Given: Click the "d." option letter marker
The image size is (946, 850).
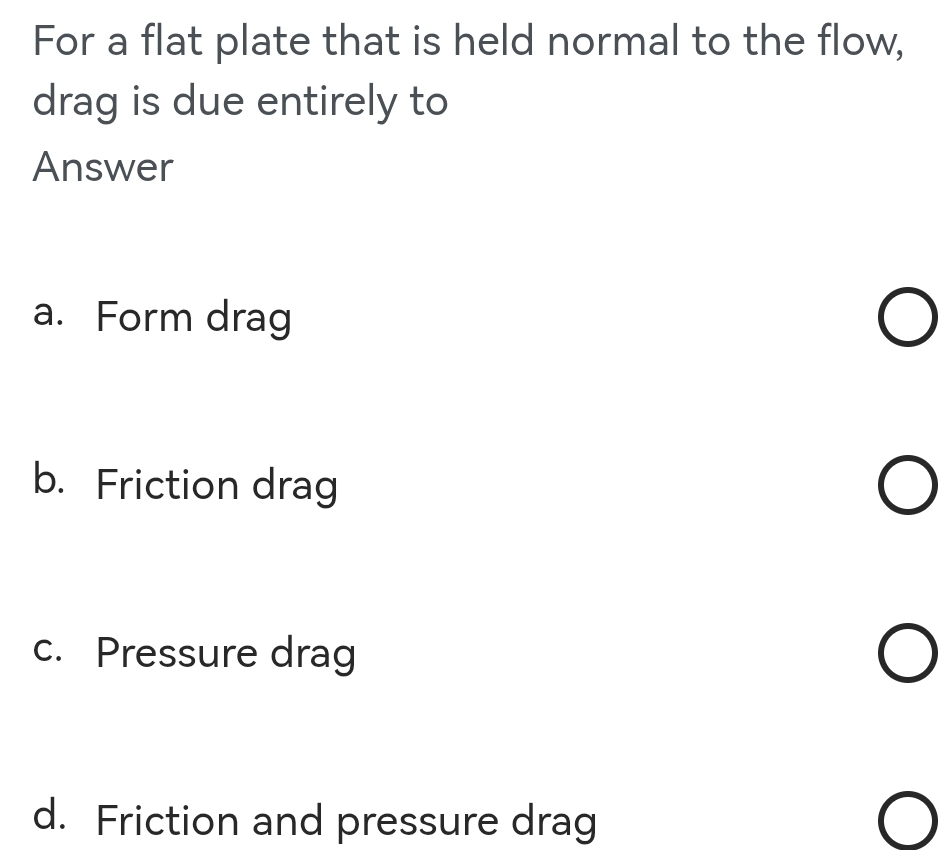Looking at the screenshot, I should (x=50, y=817).
